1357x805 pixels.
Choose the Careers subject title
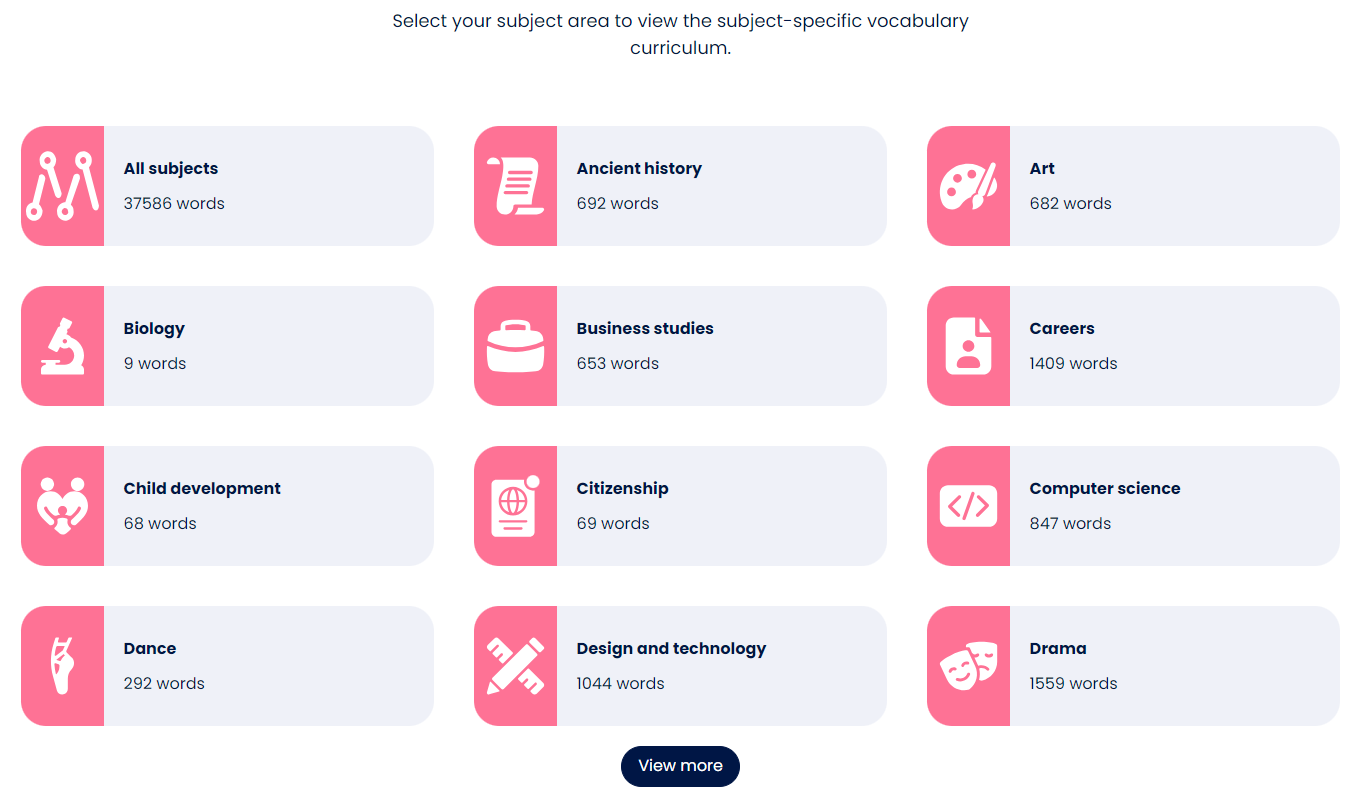(x=1062, y=328)
